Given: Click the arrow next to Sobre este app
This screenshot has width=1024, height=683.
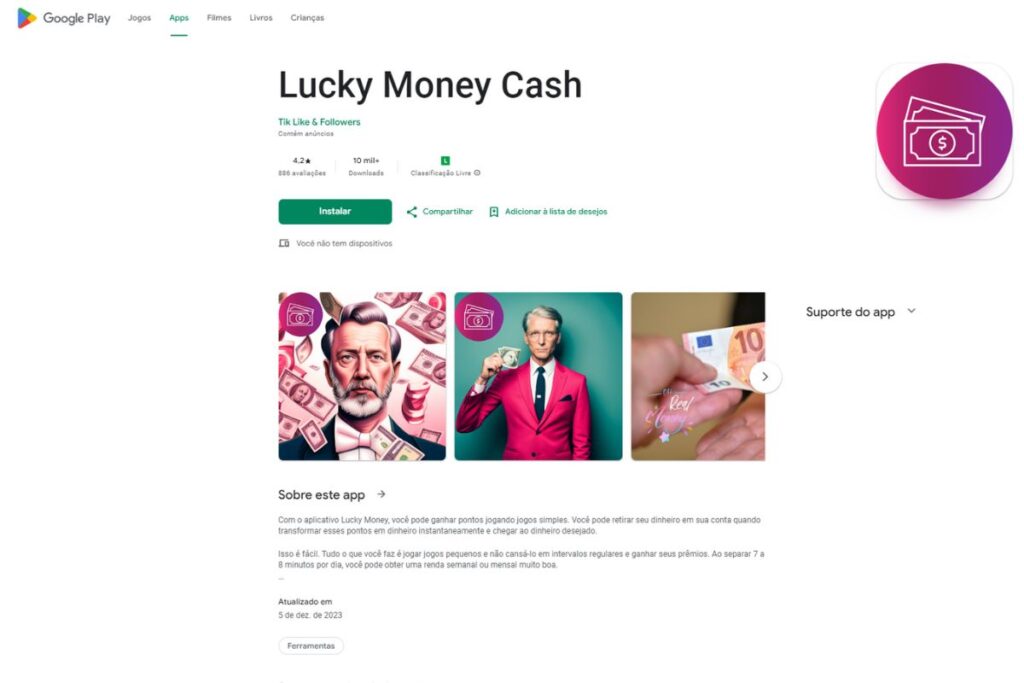Looking at the screenshot, I should (x=381, y=494).
